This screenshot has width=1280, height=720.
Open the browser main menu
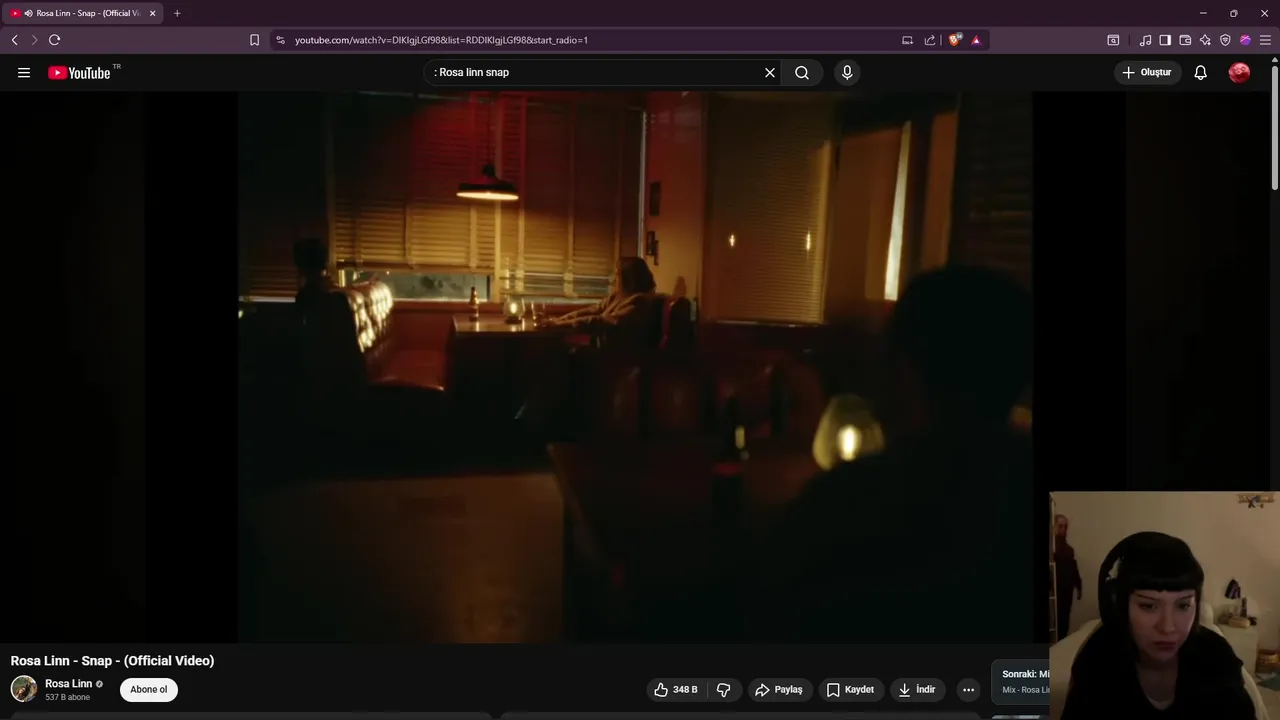coord(1265,40)
